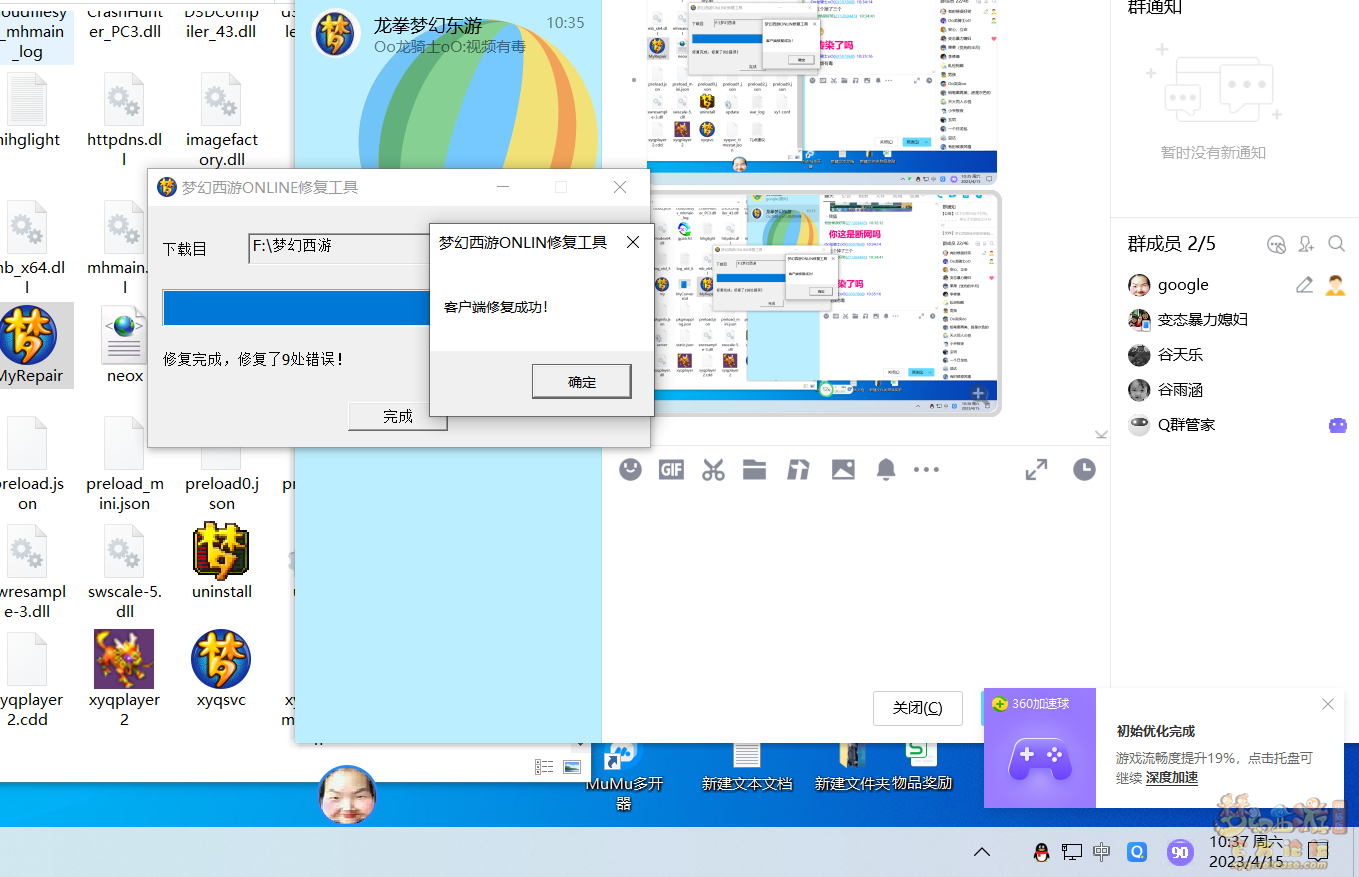Select the preload0.json file

point(221,473)
